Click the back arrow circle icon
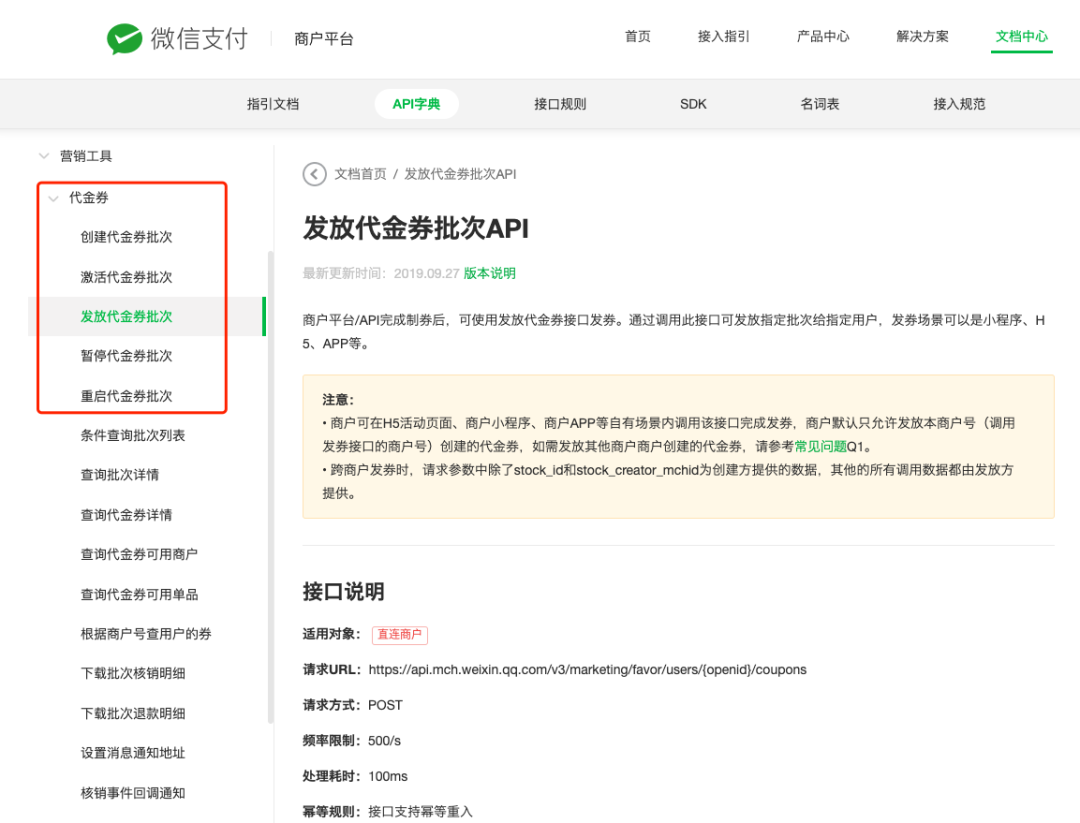The image size is (1080, 823). [x=314, y=174]
